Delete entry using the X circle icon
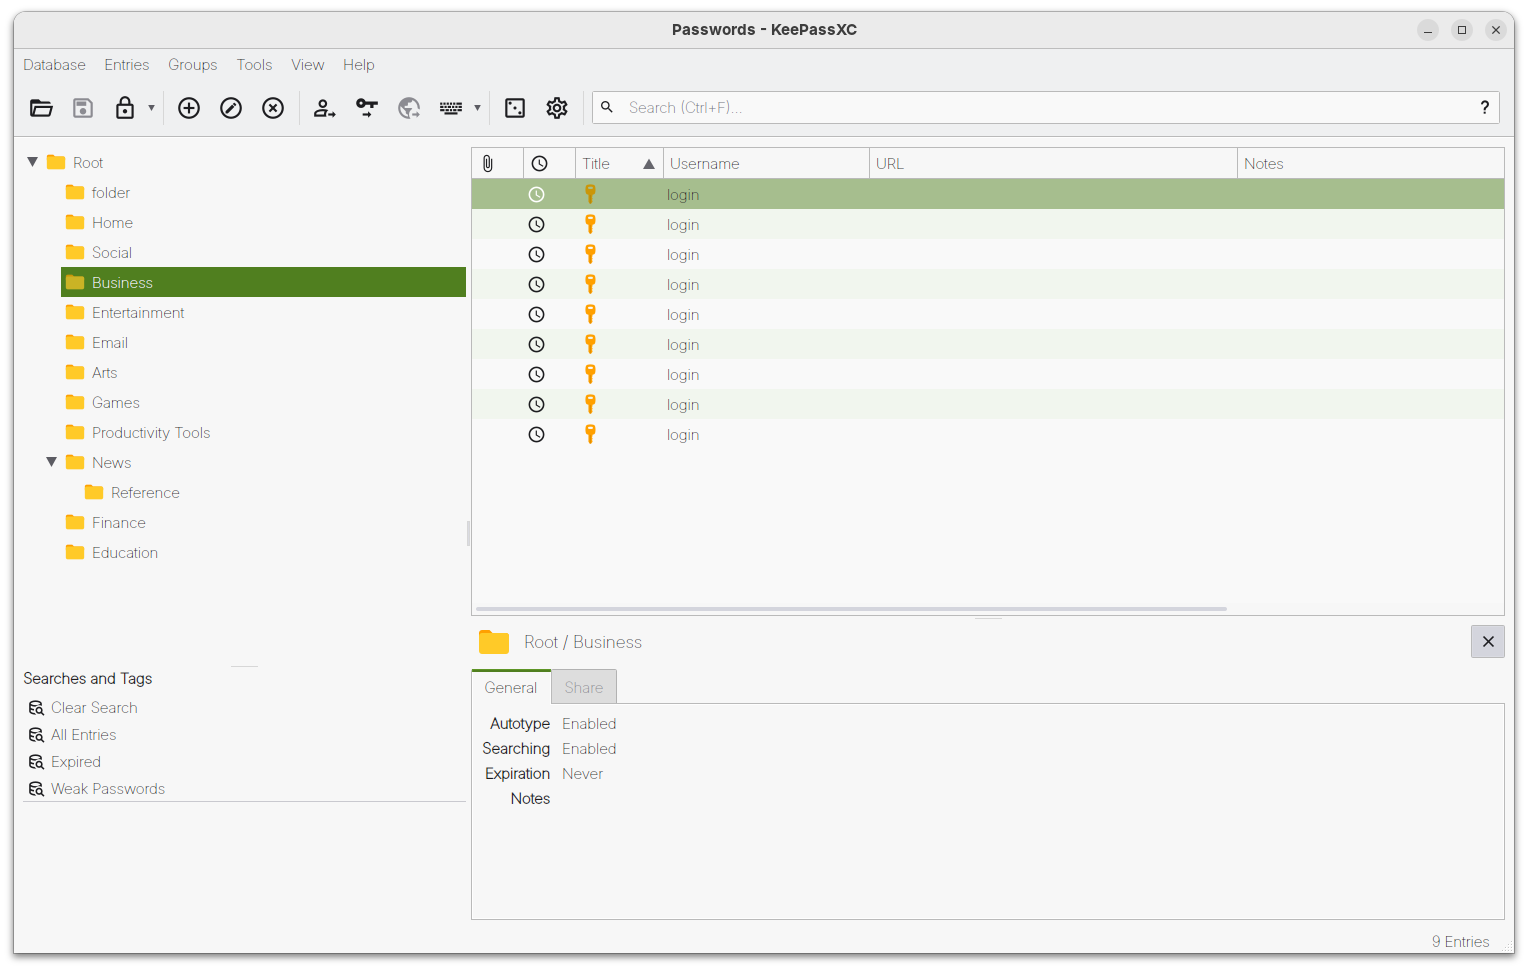The image size is (1528, 970). [x=273, y=108]
